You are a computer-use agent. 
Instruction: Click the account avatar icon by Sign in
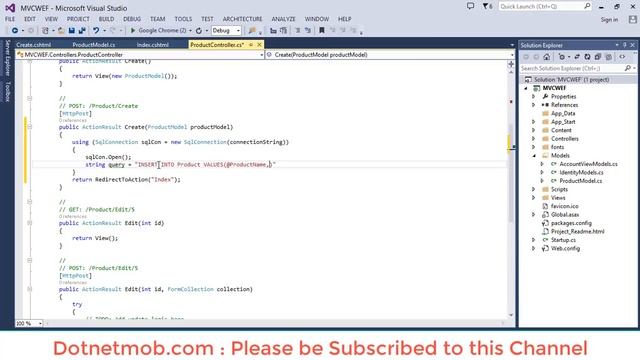click(x=632, y=19)
